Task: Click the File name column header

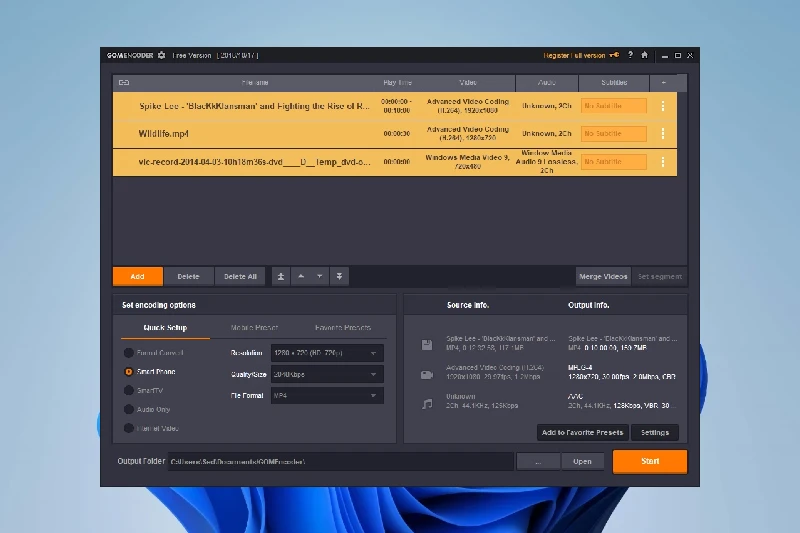Action: (255, 83)
